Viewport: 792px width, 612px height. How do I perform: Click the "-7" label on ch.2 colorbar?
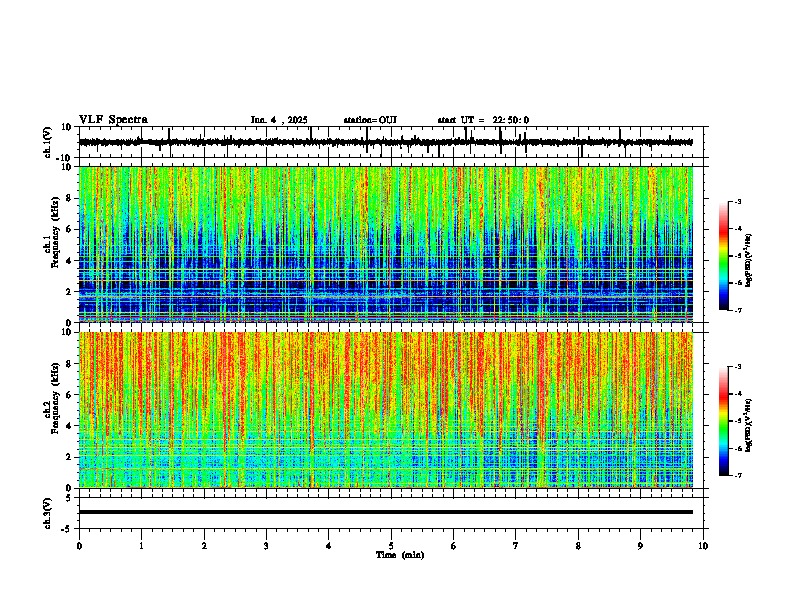point(737,475)
